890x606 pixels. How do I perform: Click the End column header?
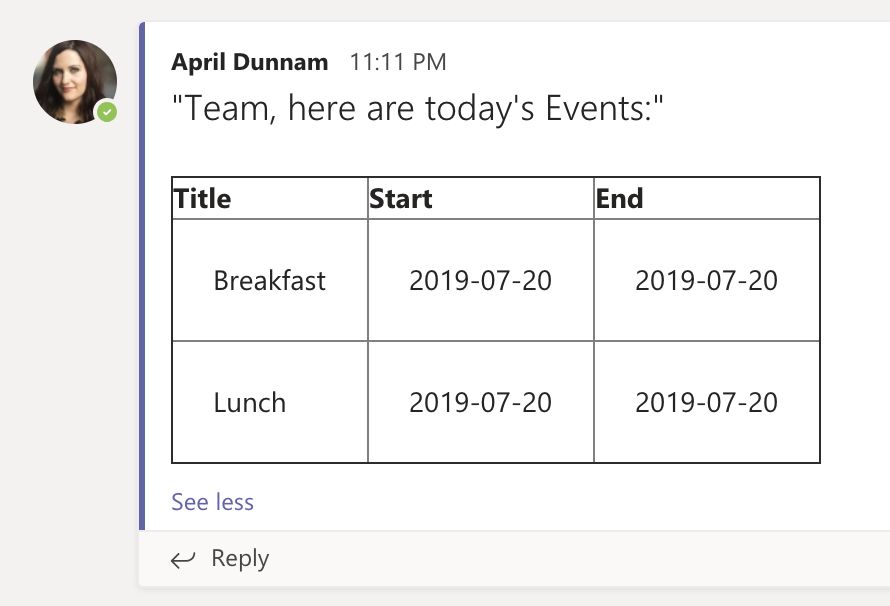619,199
